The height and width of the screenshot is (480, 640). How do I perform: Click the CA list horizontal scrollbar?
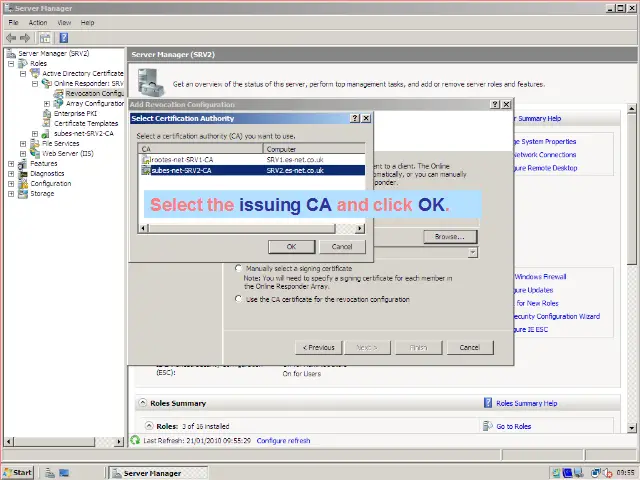(242, 228)
